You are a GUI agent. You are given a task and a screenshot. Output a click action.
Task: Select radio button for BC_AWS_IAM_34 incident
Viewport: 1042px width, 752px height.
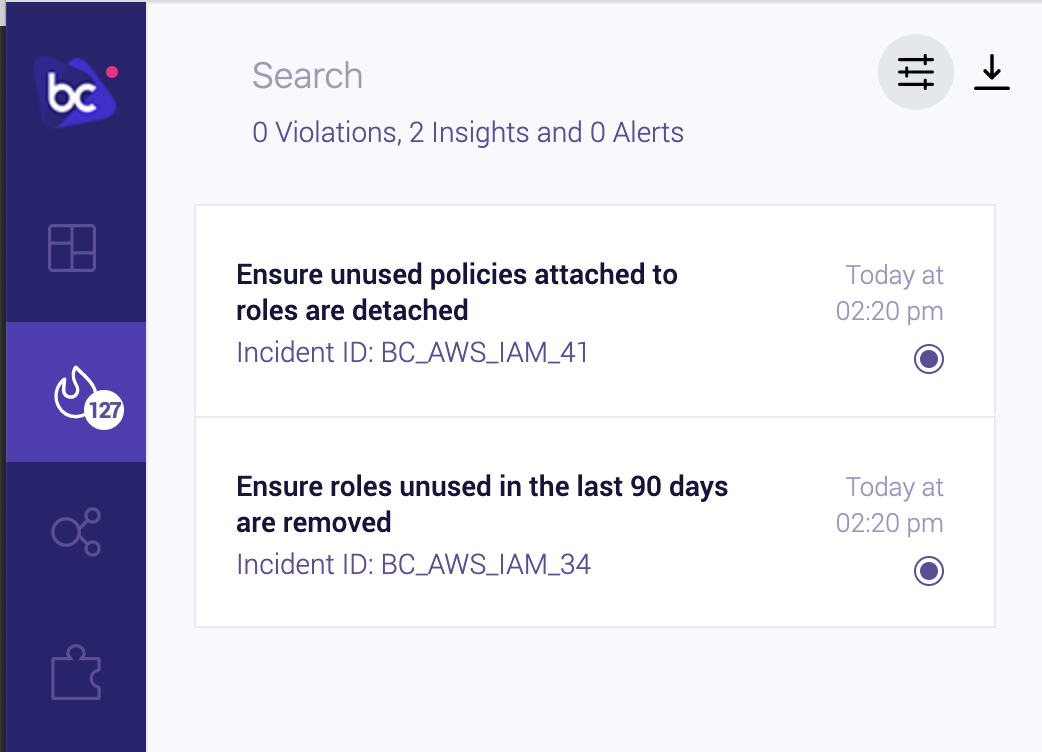928,571
